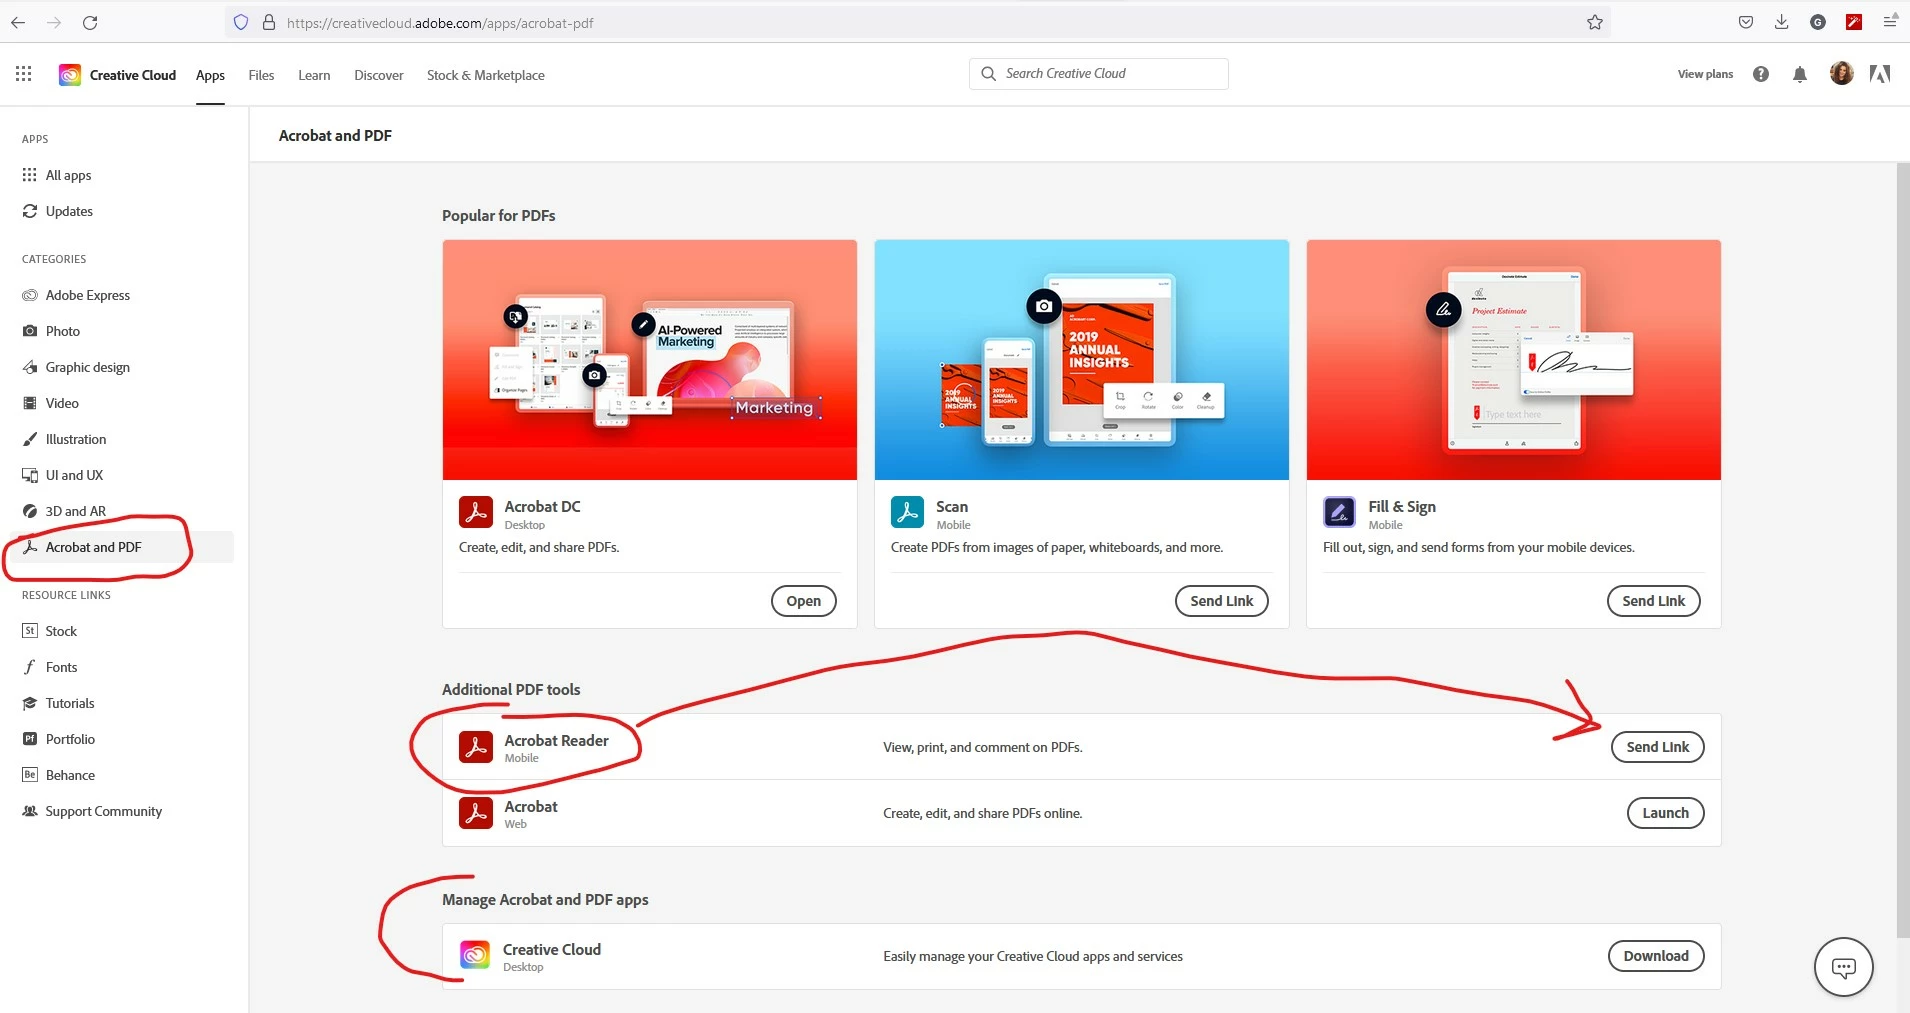Click the tracking protection shield icon
Screen dimensions: 1910x1013
click(241, 22)
